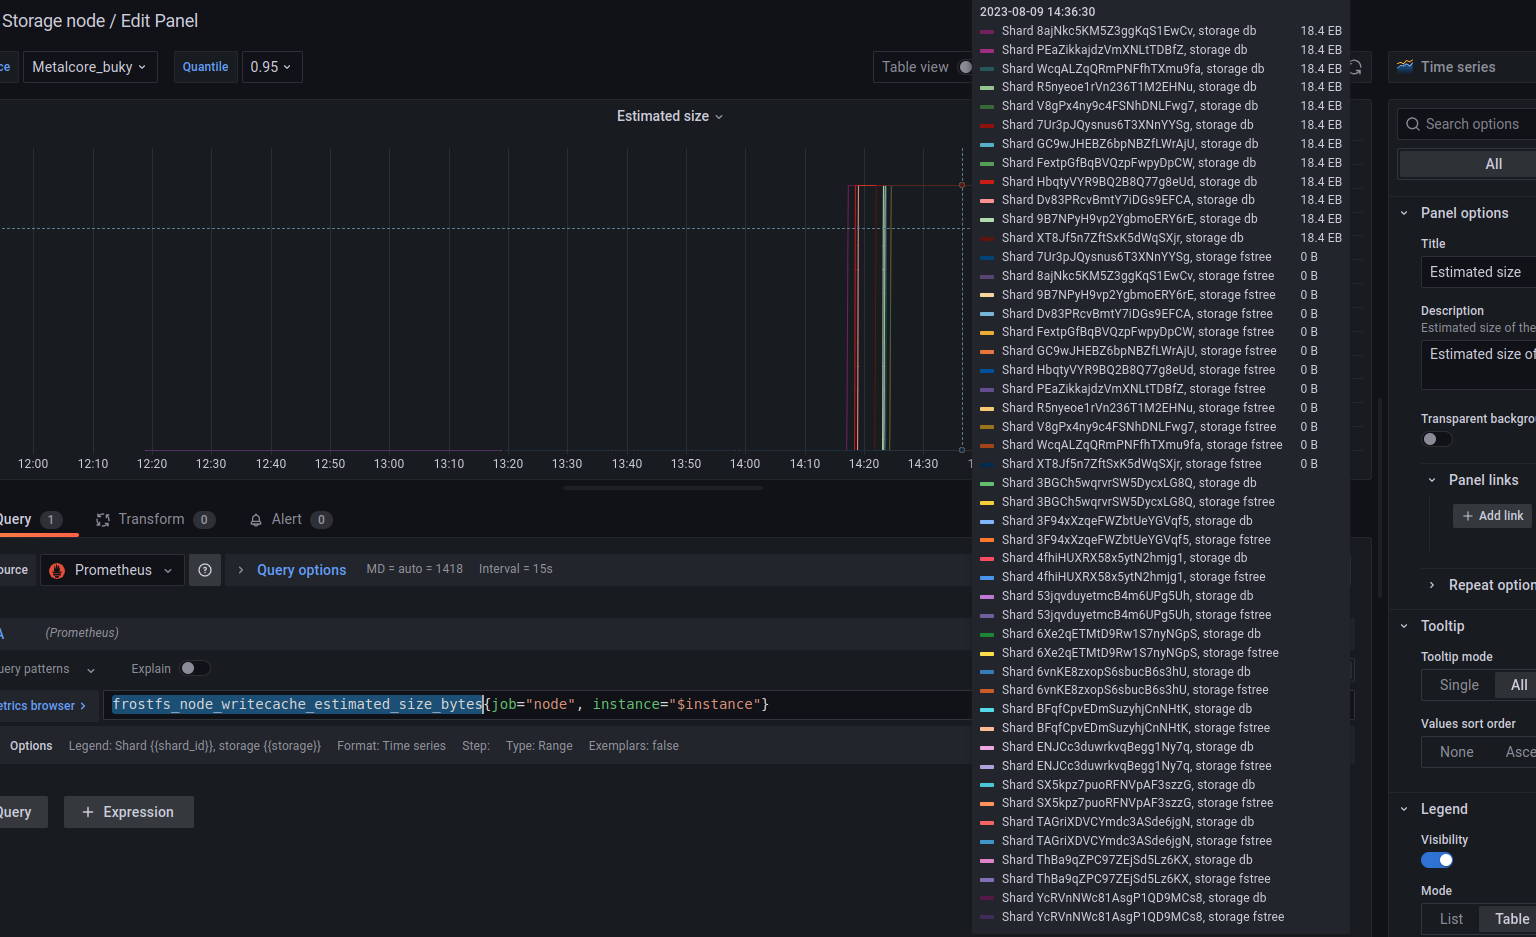This screenshot has height=937, width=1536.
Task: Switch to the Query tab
Action: (x=30, y=519)
